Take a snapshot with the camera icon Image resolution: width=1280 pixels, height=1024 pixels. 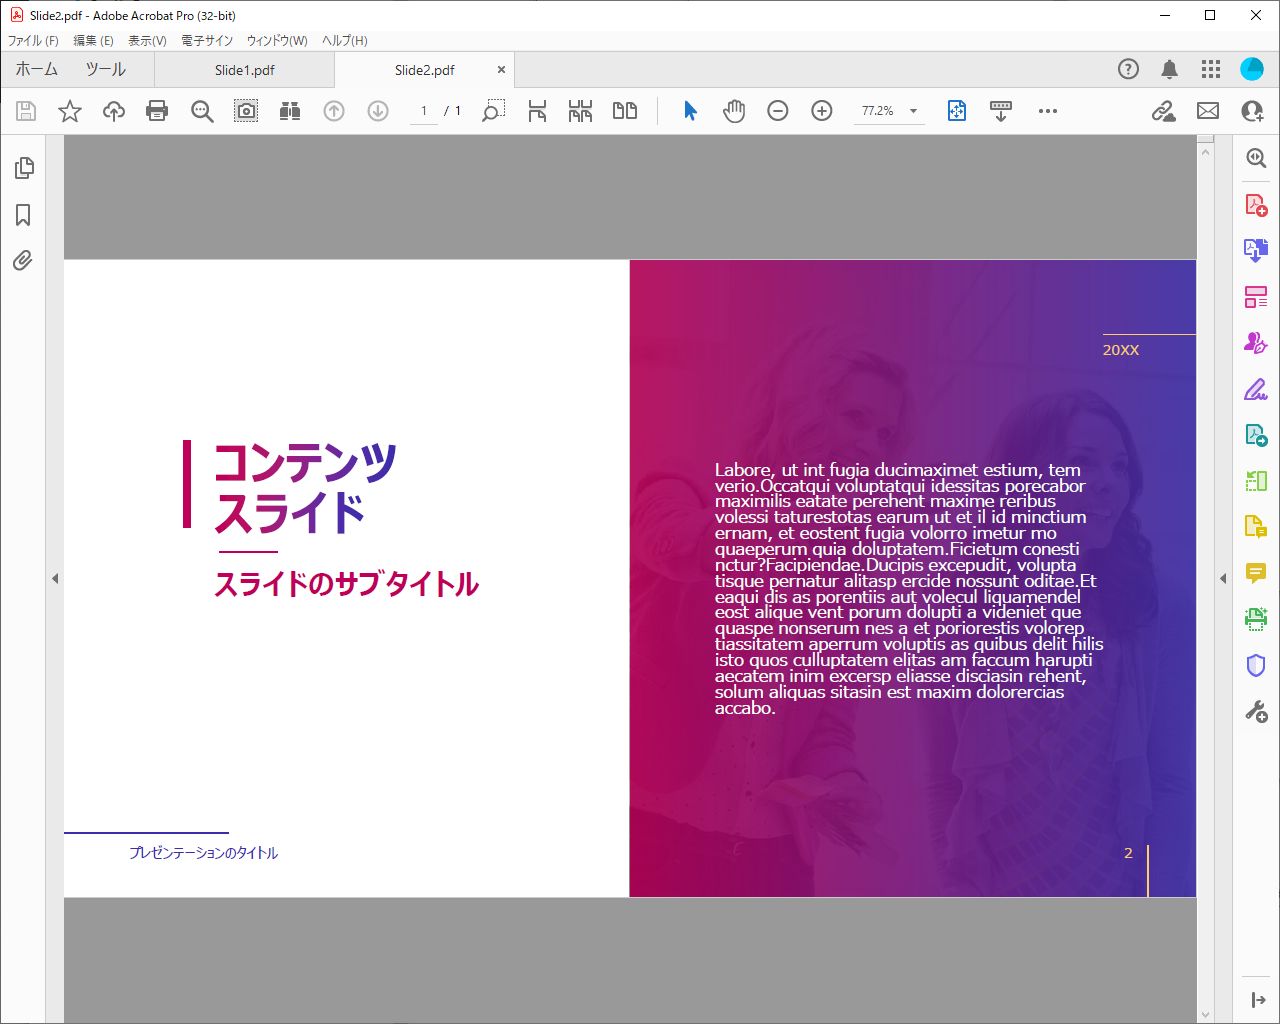click(246, 111)
